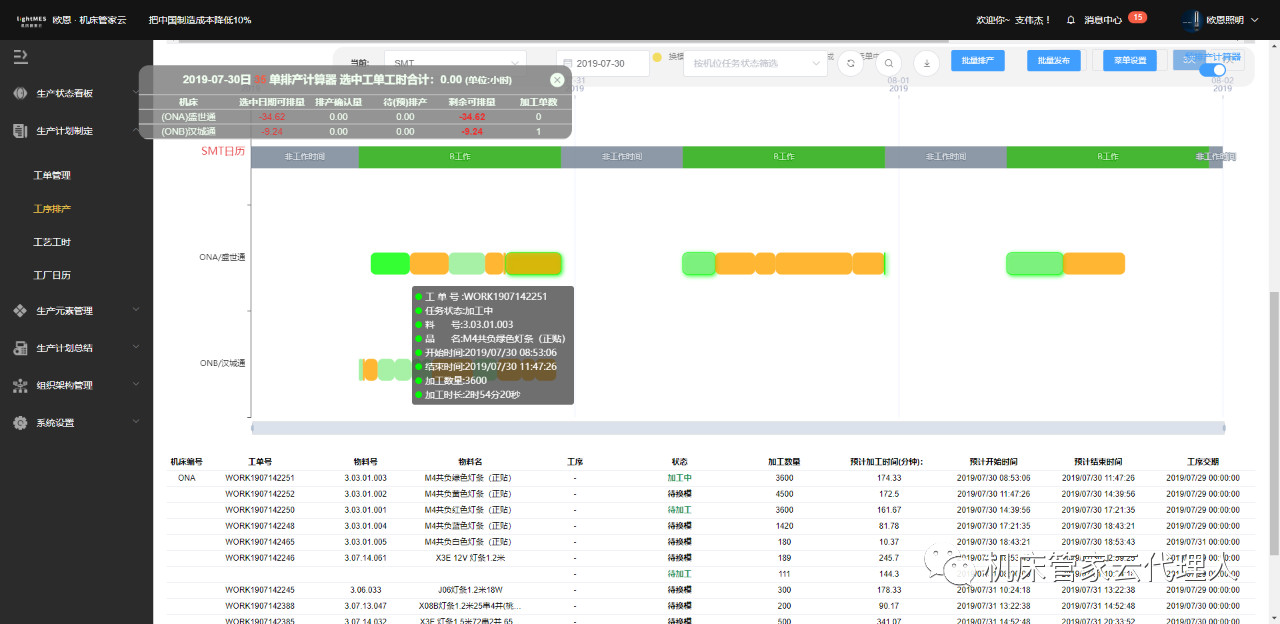1280x624 pixels.
Task: Open the 按机位任务状态筛选 dropdown
Action: point(755,63)
